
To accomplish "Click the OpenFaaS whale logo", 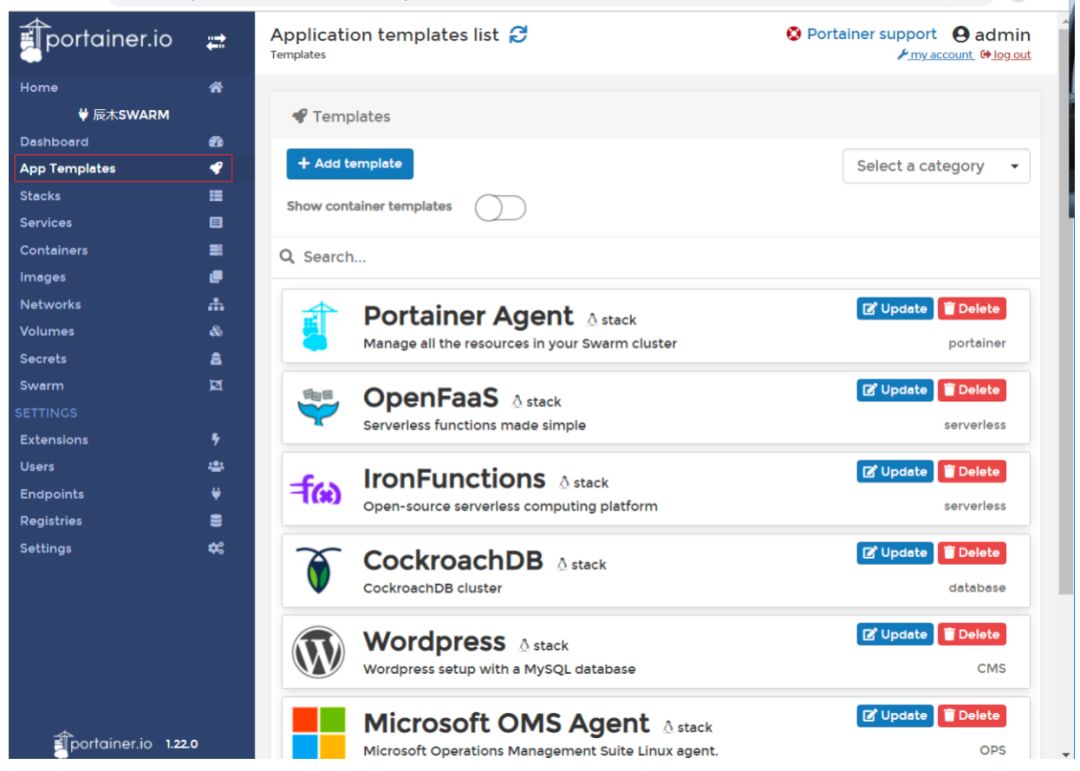I will [318, 407].
